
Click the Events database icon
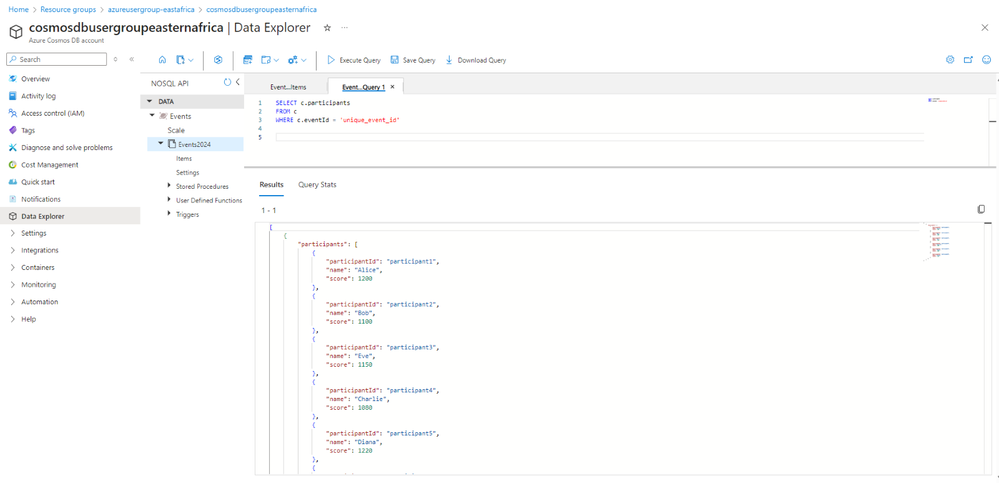pyautogui.click(x=163, y=116)
